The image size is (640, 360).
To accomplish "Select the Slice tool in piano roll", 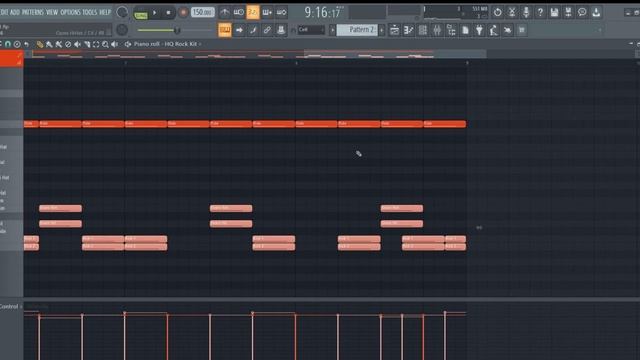I will (87, 44).
